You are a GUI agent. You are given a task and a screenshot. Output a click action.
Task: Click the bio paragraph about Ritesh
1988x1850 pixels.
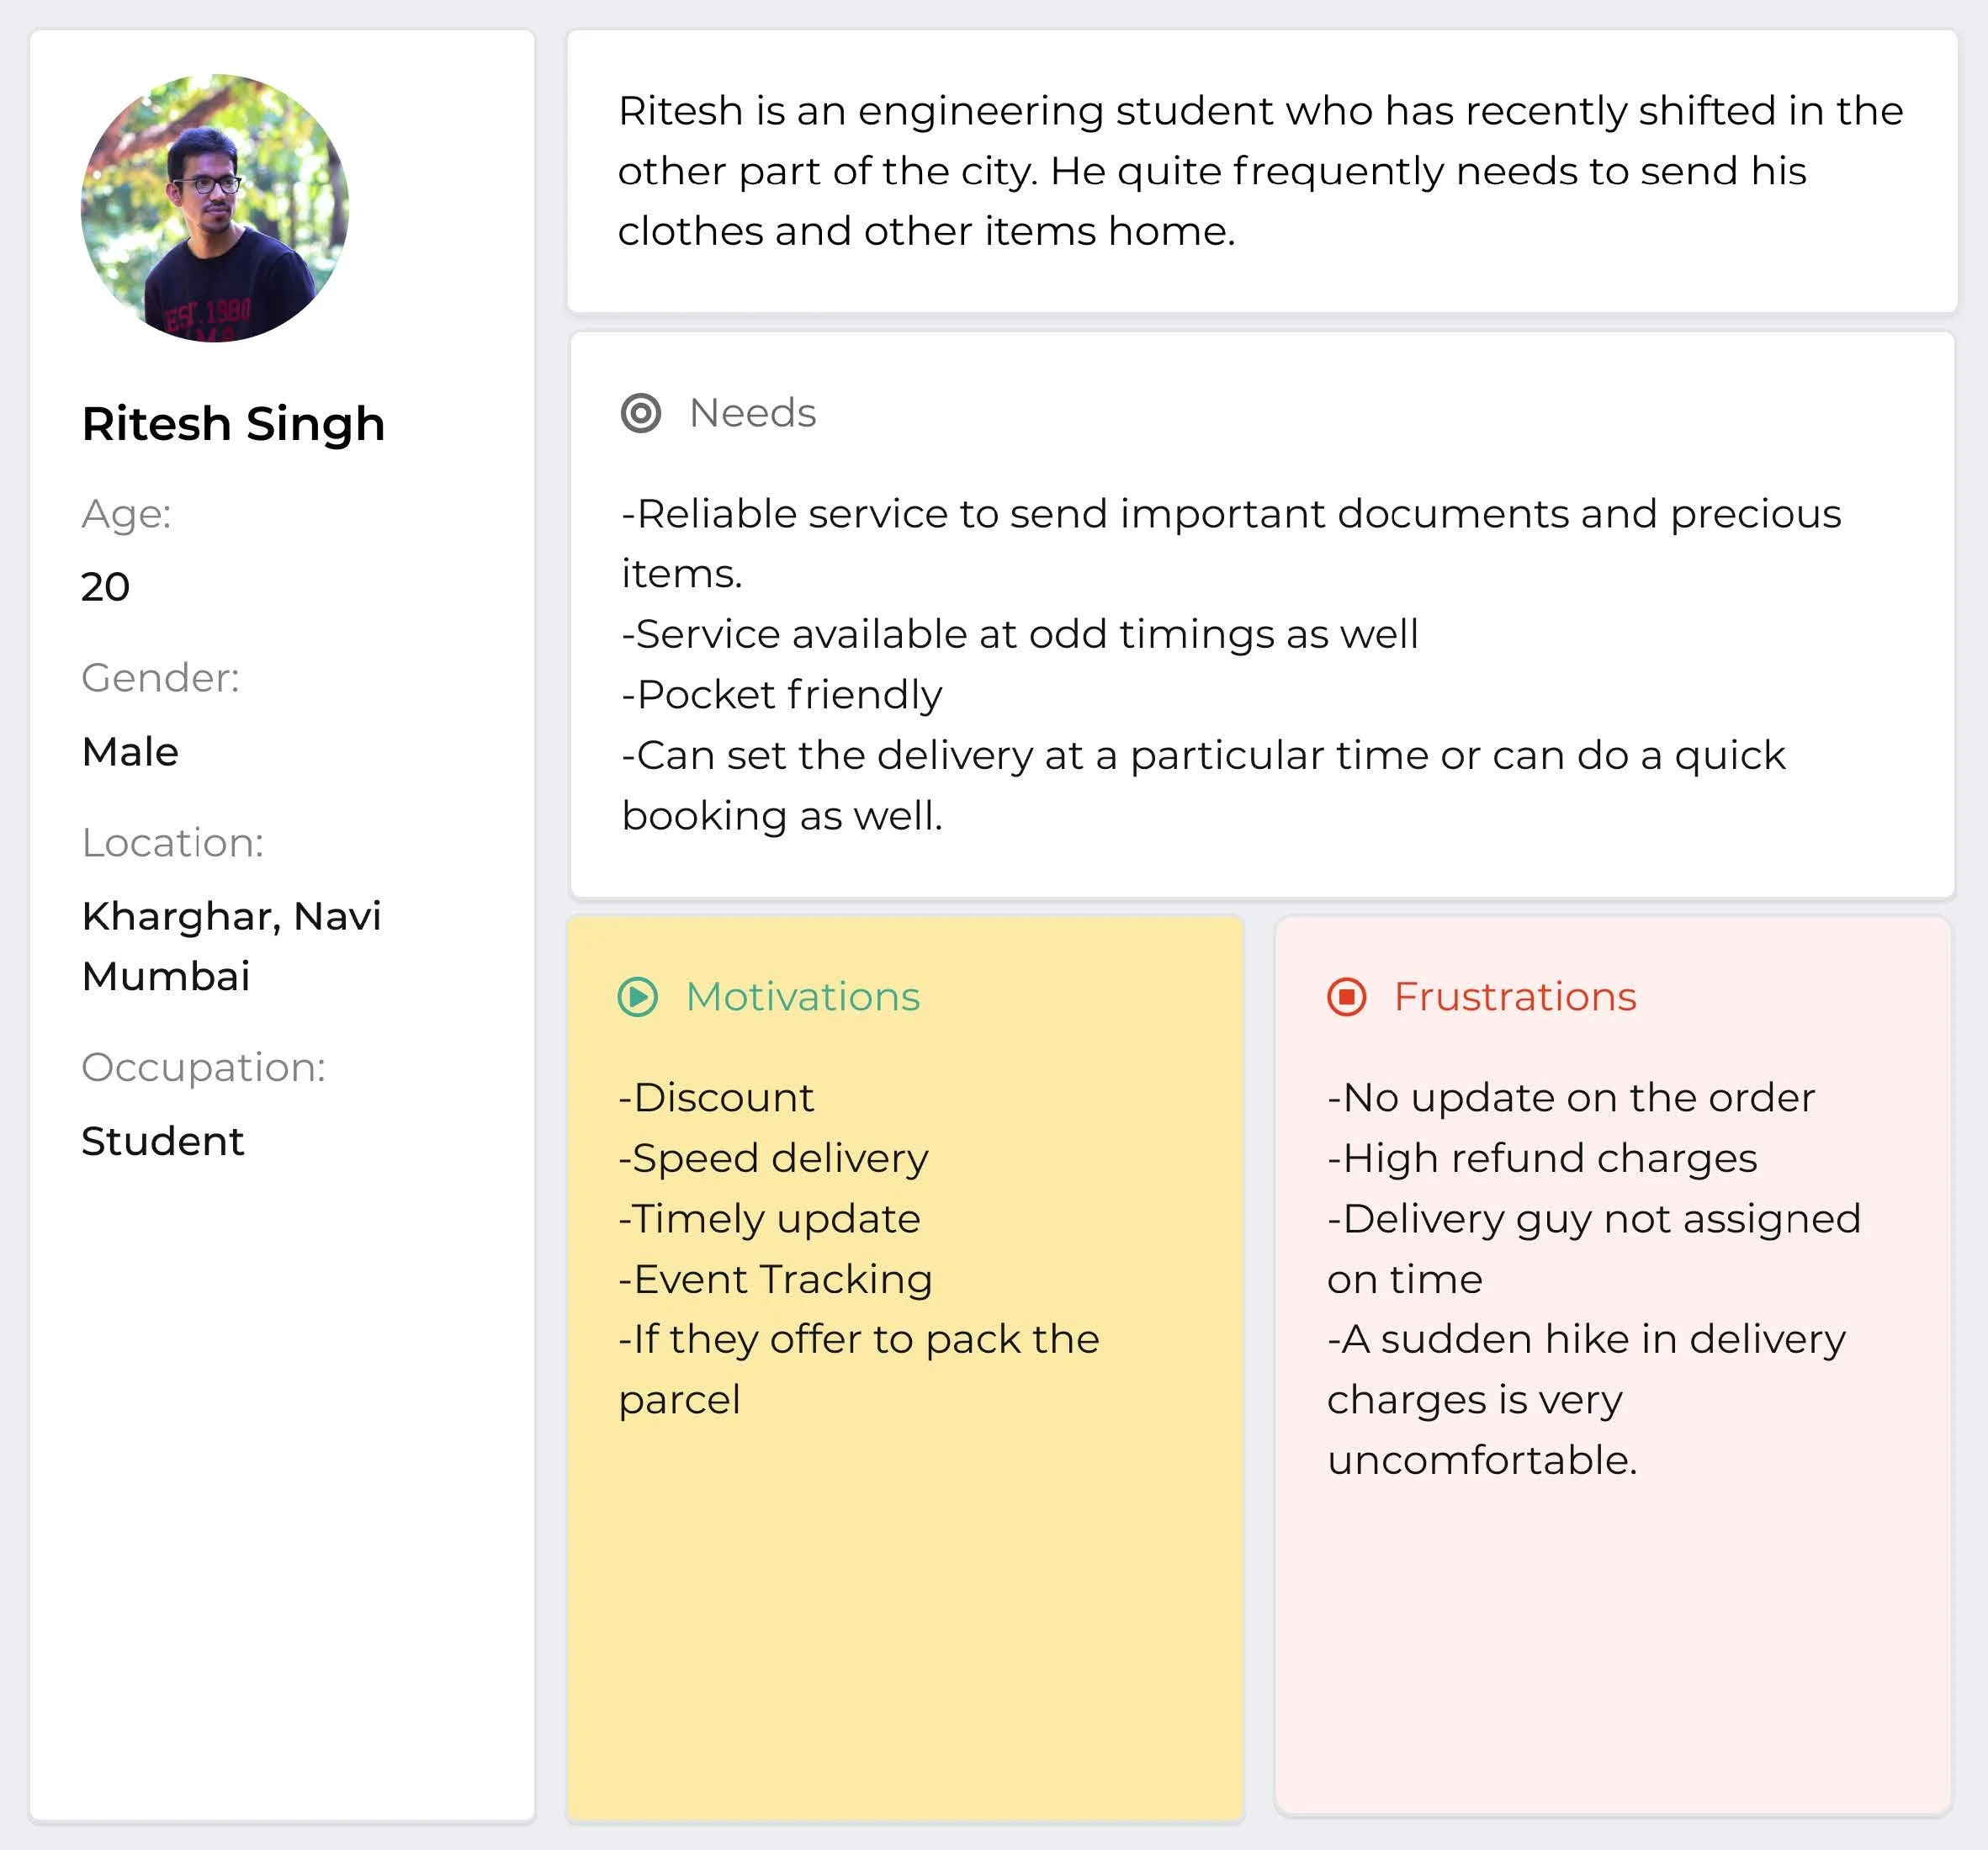pos(1260,171)
